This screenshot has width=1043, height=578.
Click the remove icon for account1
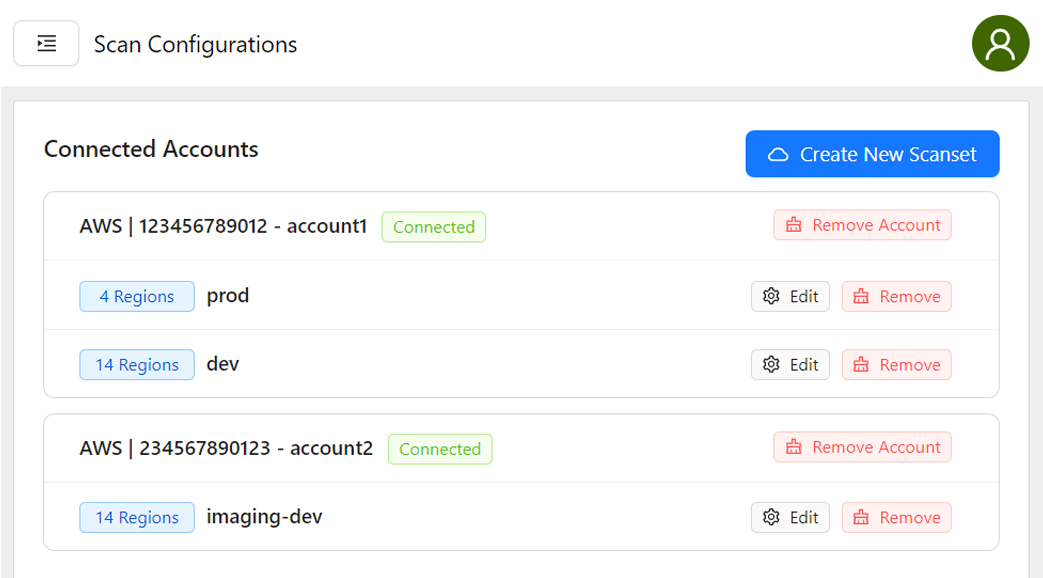794,226
